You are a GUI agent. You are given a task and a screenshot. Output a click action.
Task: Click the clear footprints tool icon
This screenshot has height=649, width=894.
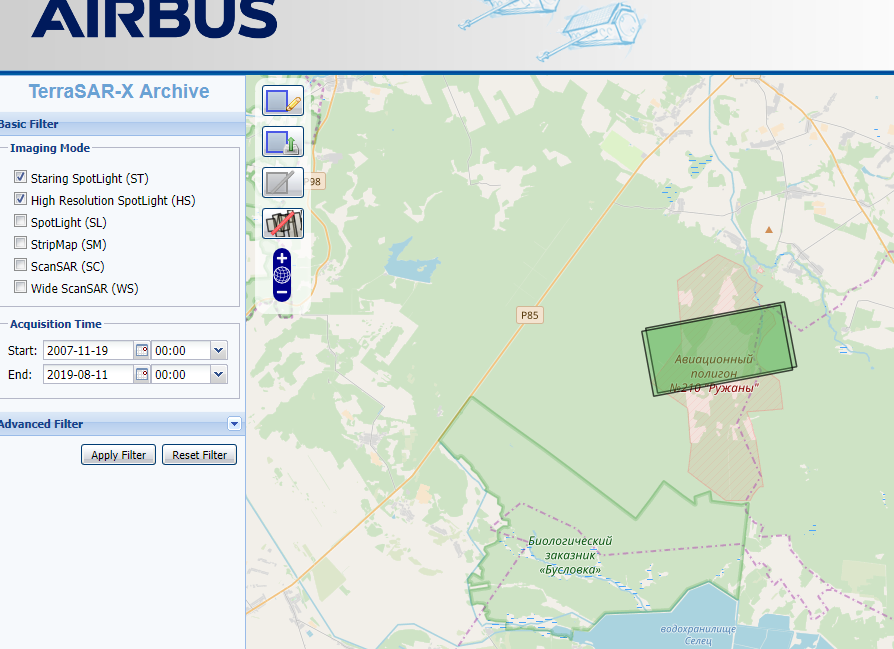[283, 224]
